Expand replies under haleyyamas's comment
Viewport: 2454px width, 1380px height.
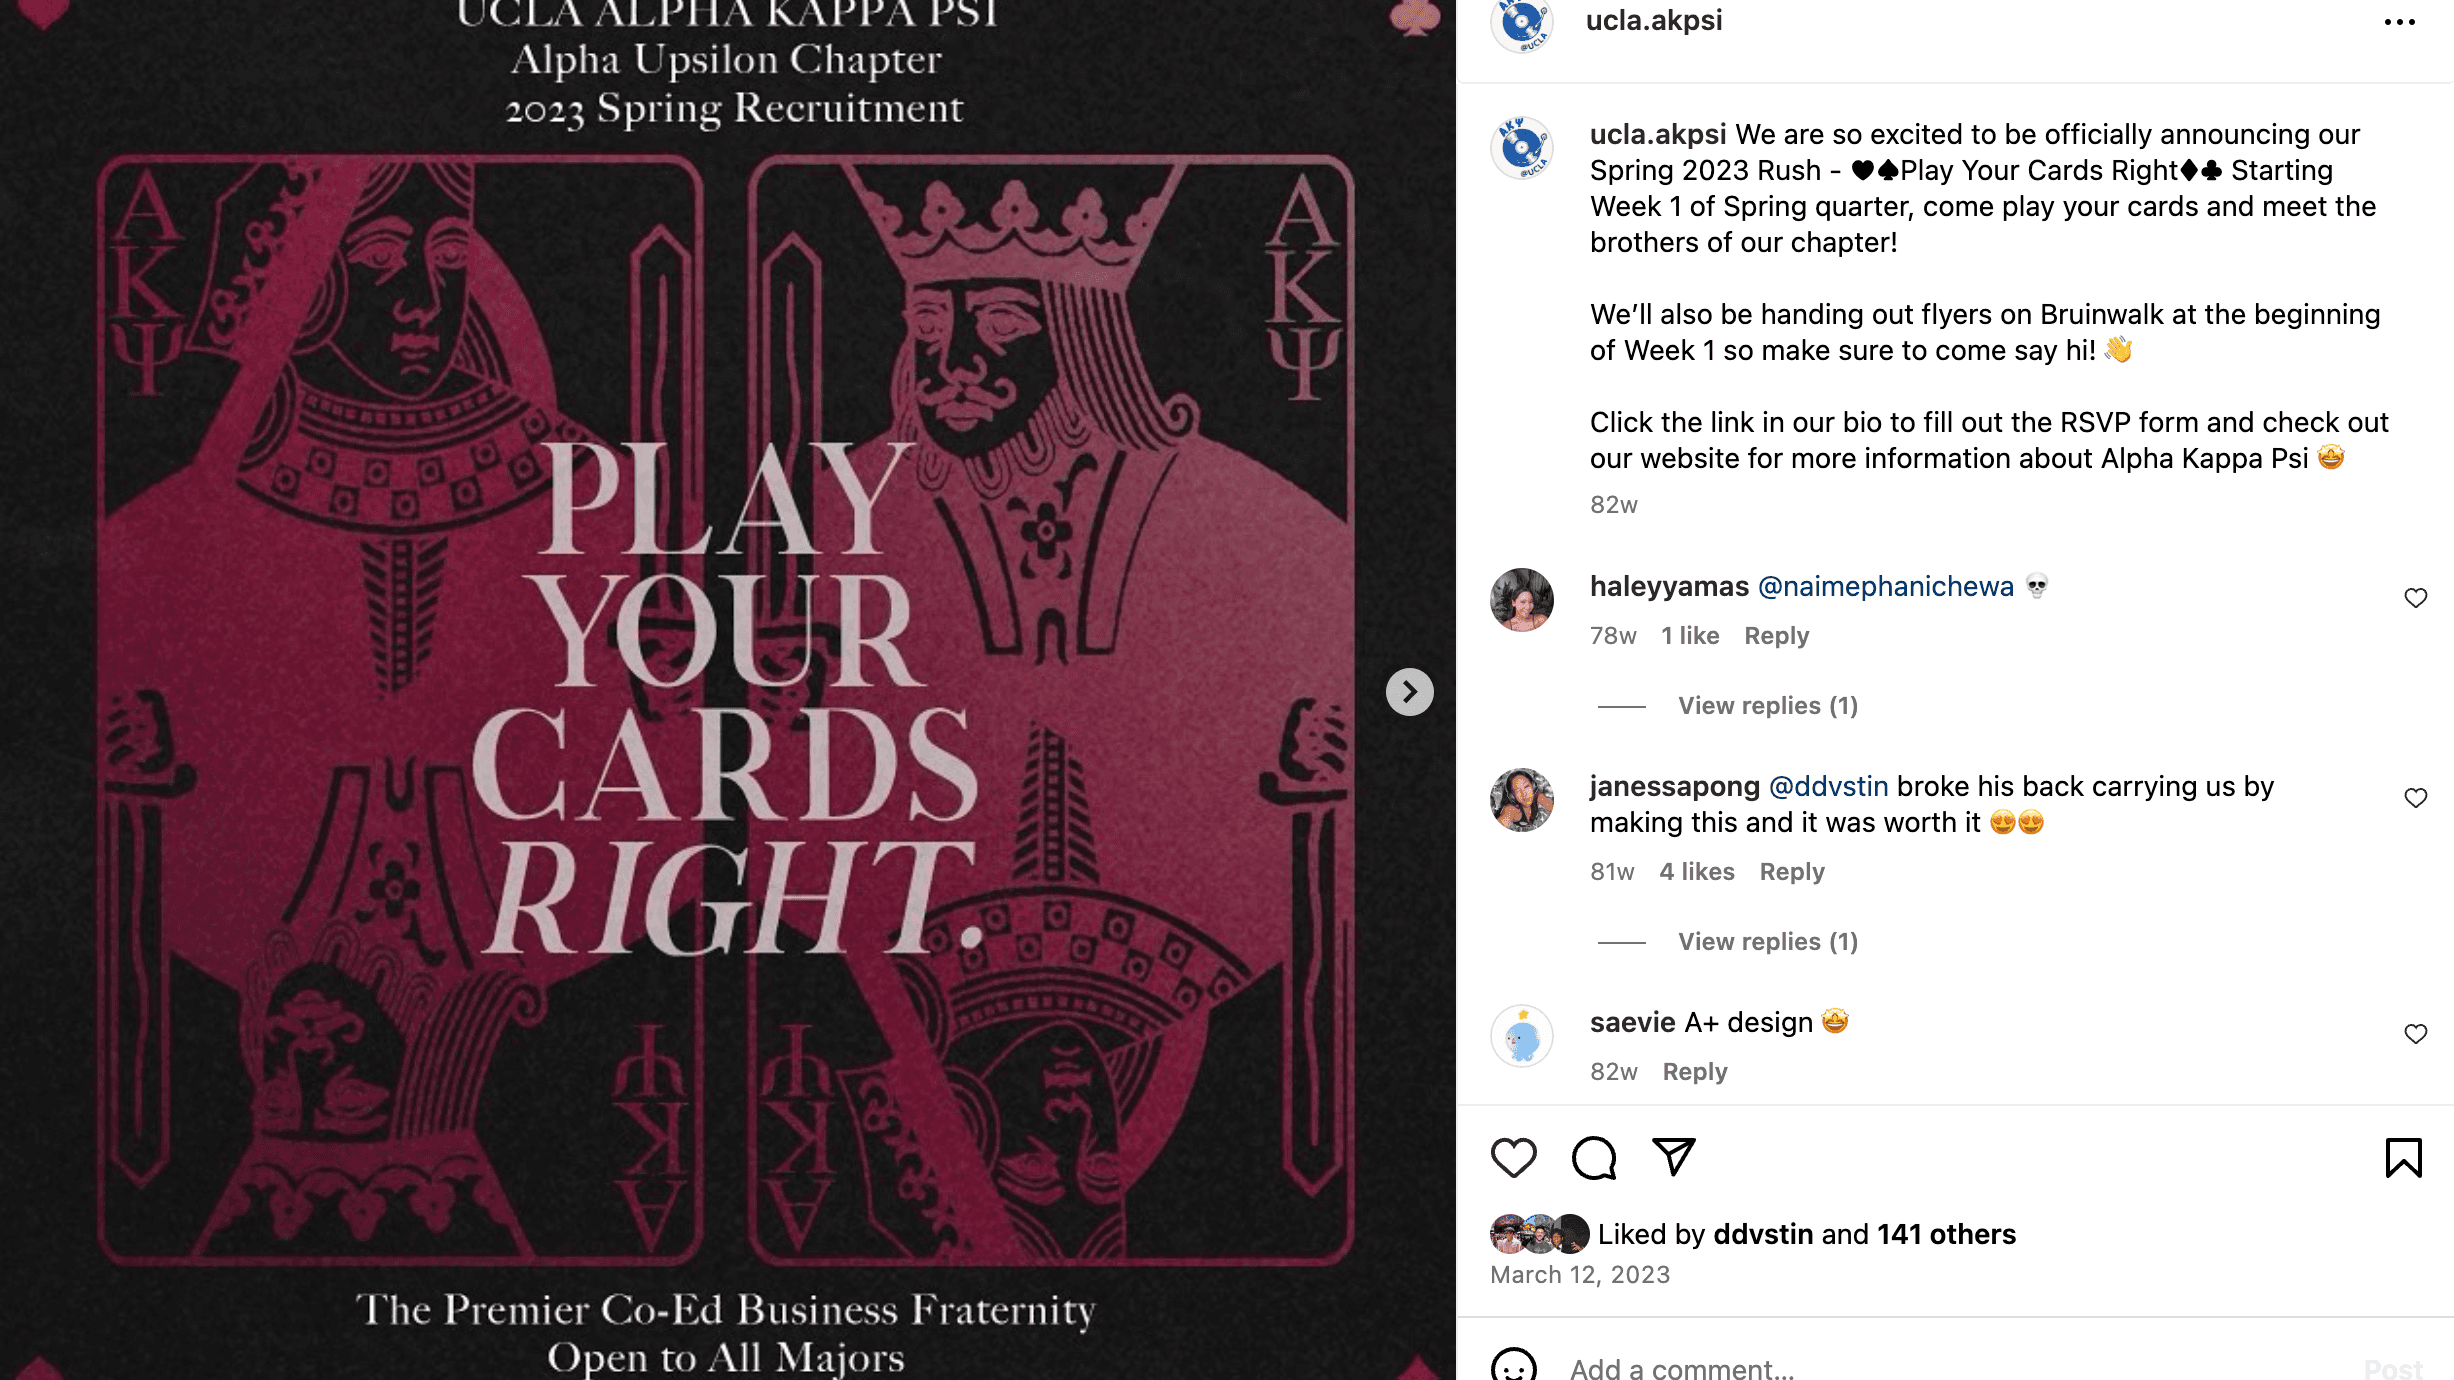(x=1767, y=706)
